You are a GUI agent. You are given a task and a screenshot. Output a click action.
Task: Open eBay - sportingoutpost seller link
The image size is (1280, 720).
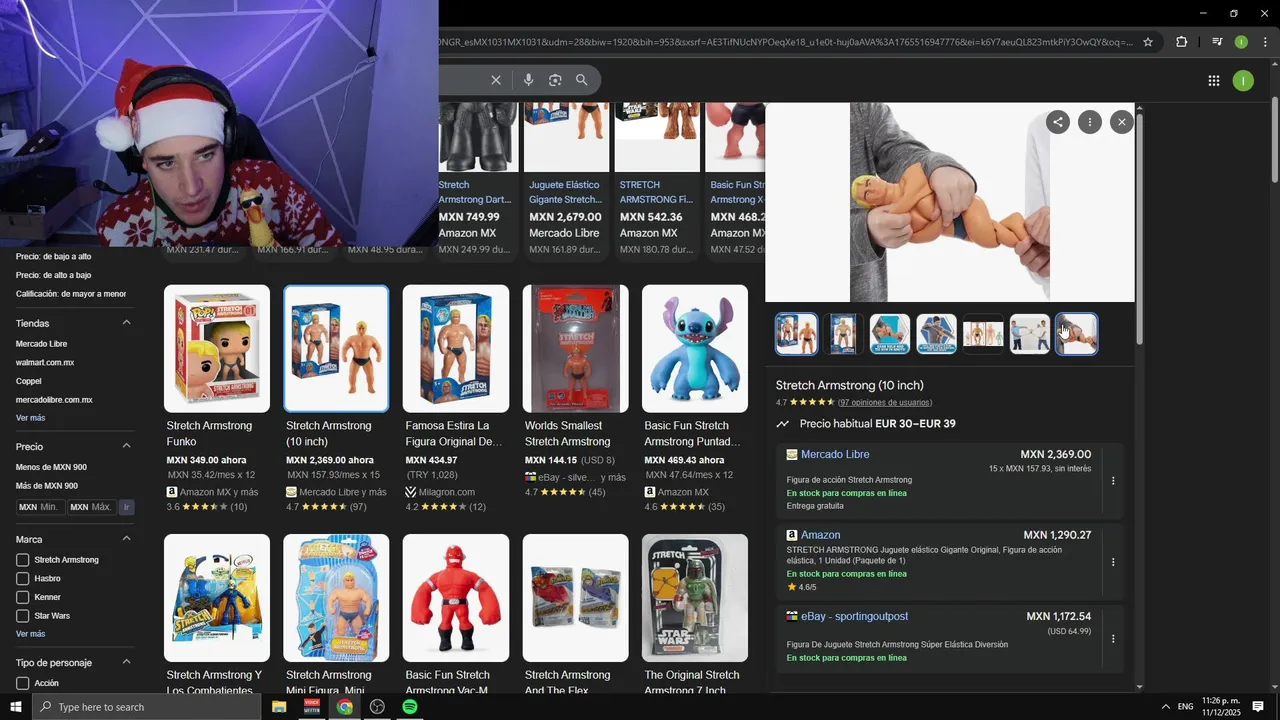point(854,616)
